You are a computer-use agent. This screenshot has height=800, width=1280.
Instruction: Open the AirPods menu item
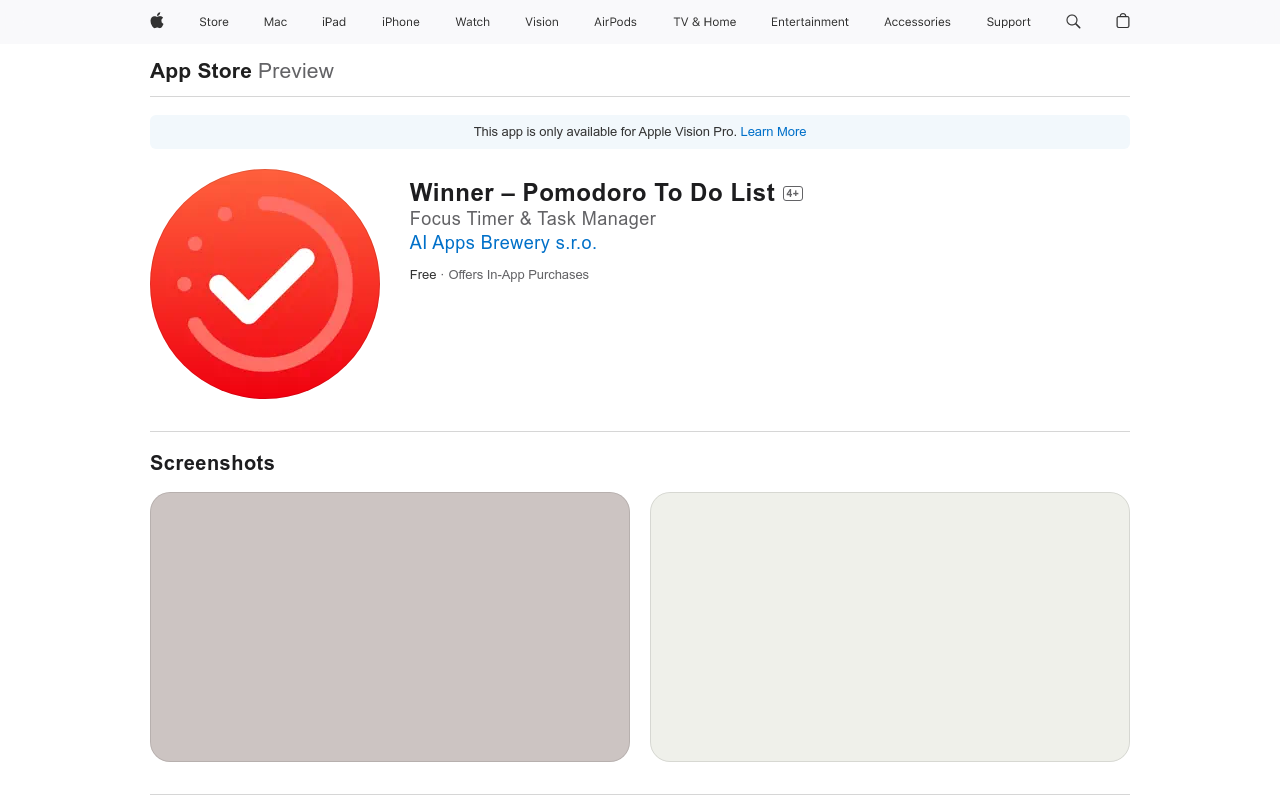click(x=615, y=22)
